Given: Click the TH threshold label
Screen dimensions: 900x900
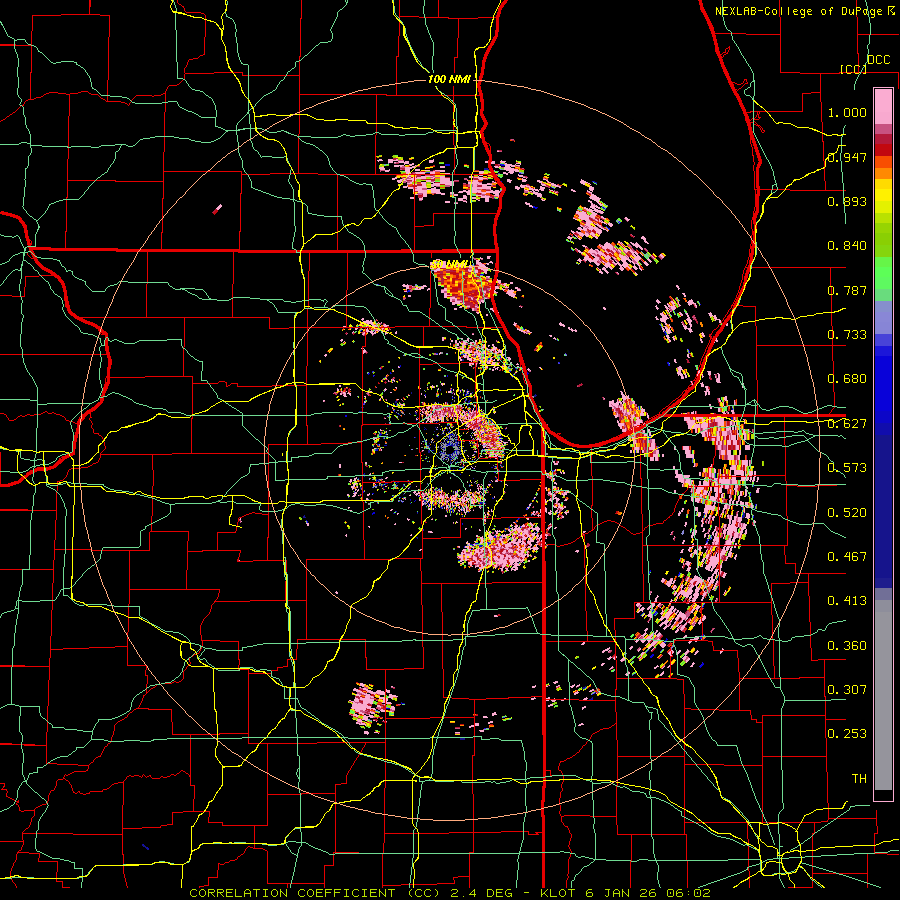Looking at the screenshot, I should pos(859,779).
